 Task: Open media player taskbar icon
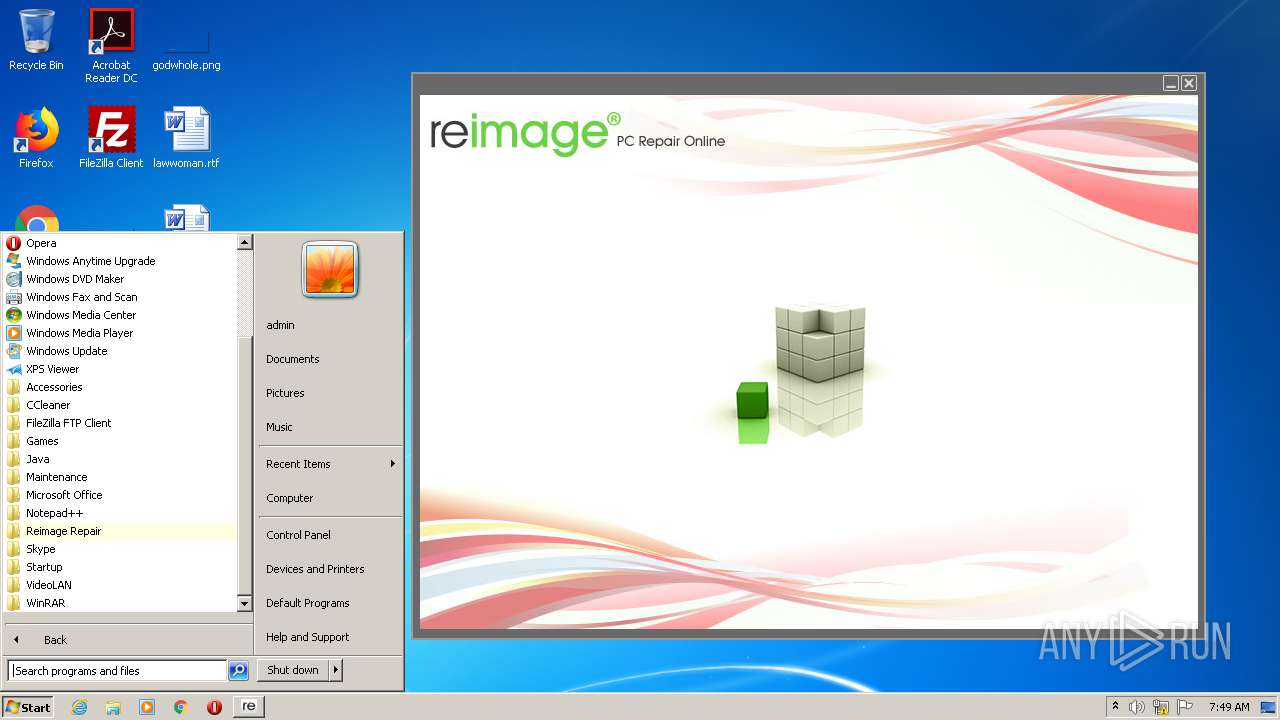point(147,707)
